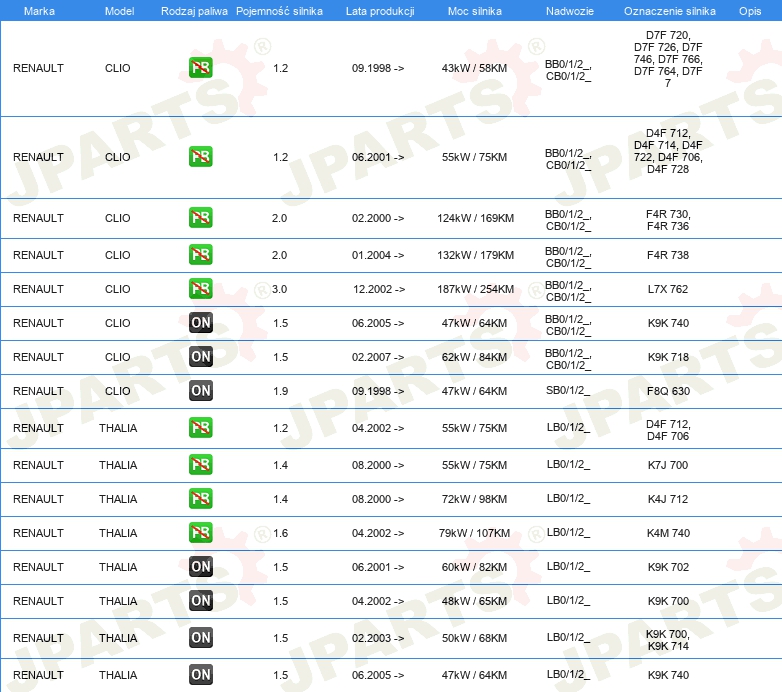782x692 pixels.
Task: Select the 79kW / 107KM power cell
Action: pyautogui.click(x=474, y=533)
